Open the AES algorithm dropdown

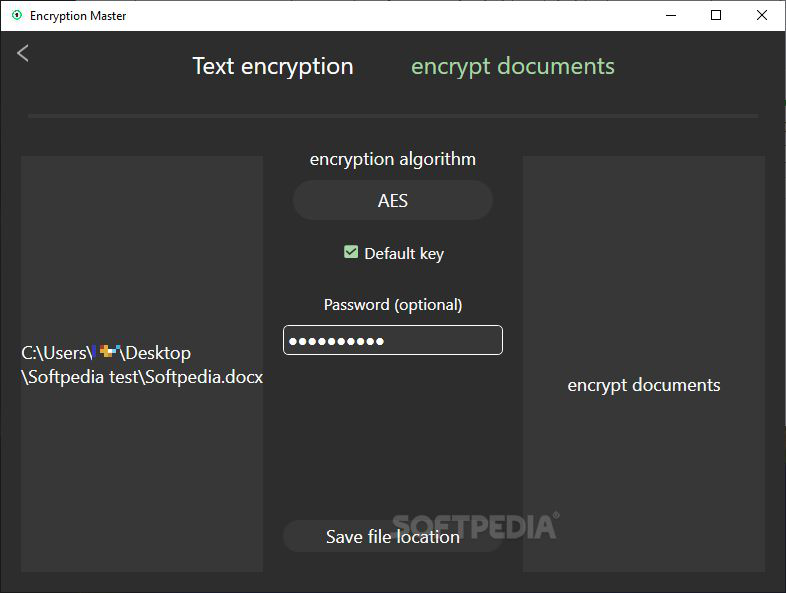[x=392, y=201]
